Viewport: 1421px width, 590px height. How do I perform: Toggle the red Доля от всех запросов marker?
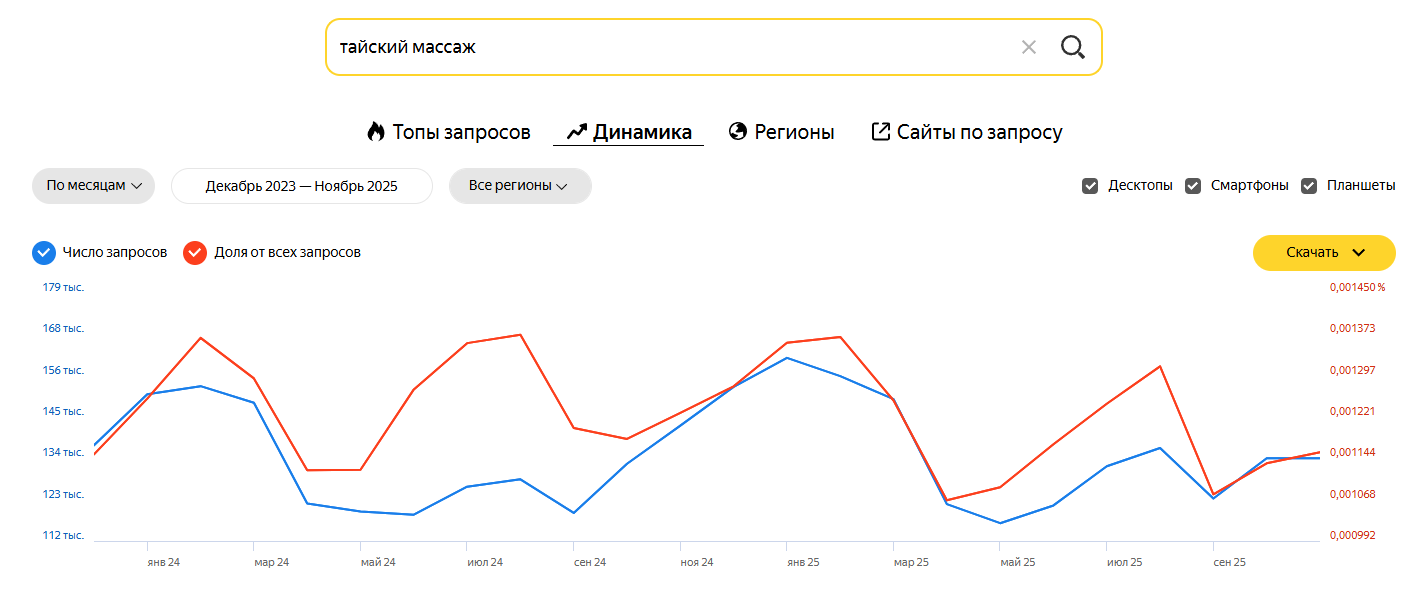[x=195, y=253]
